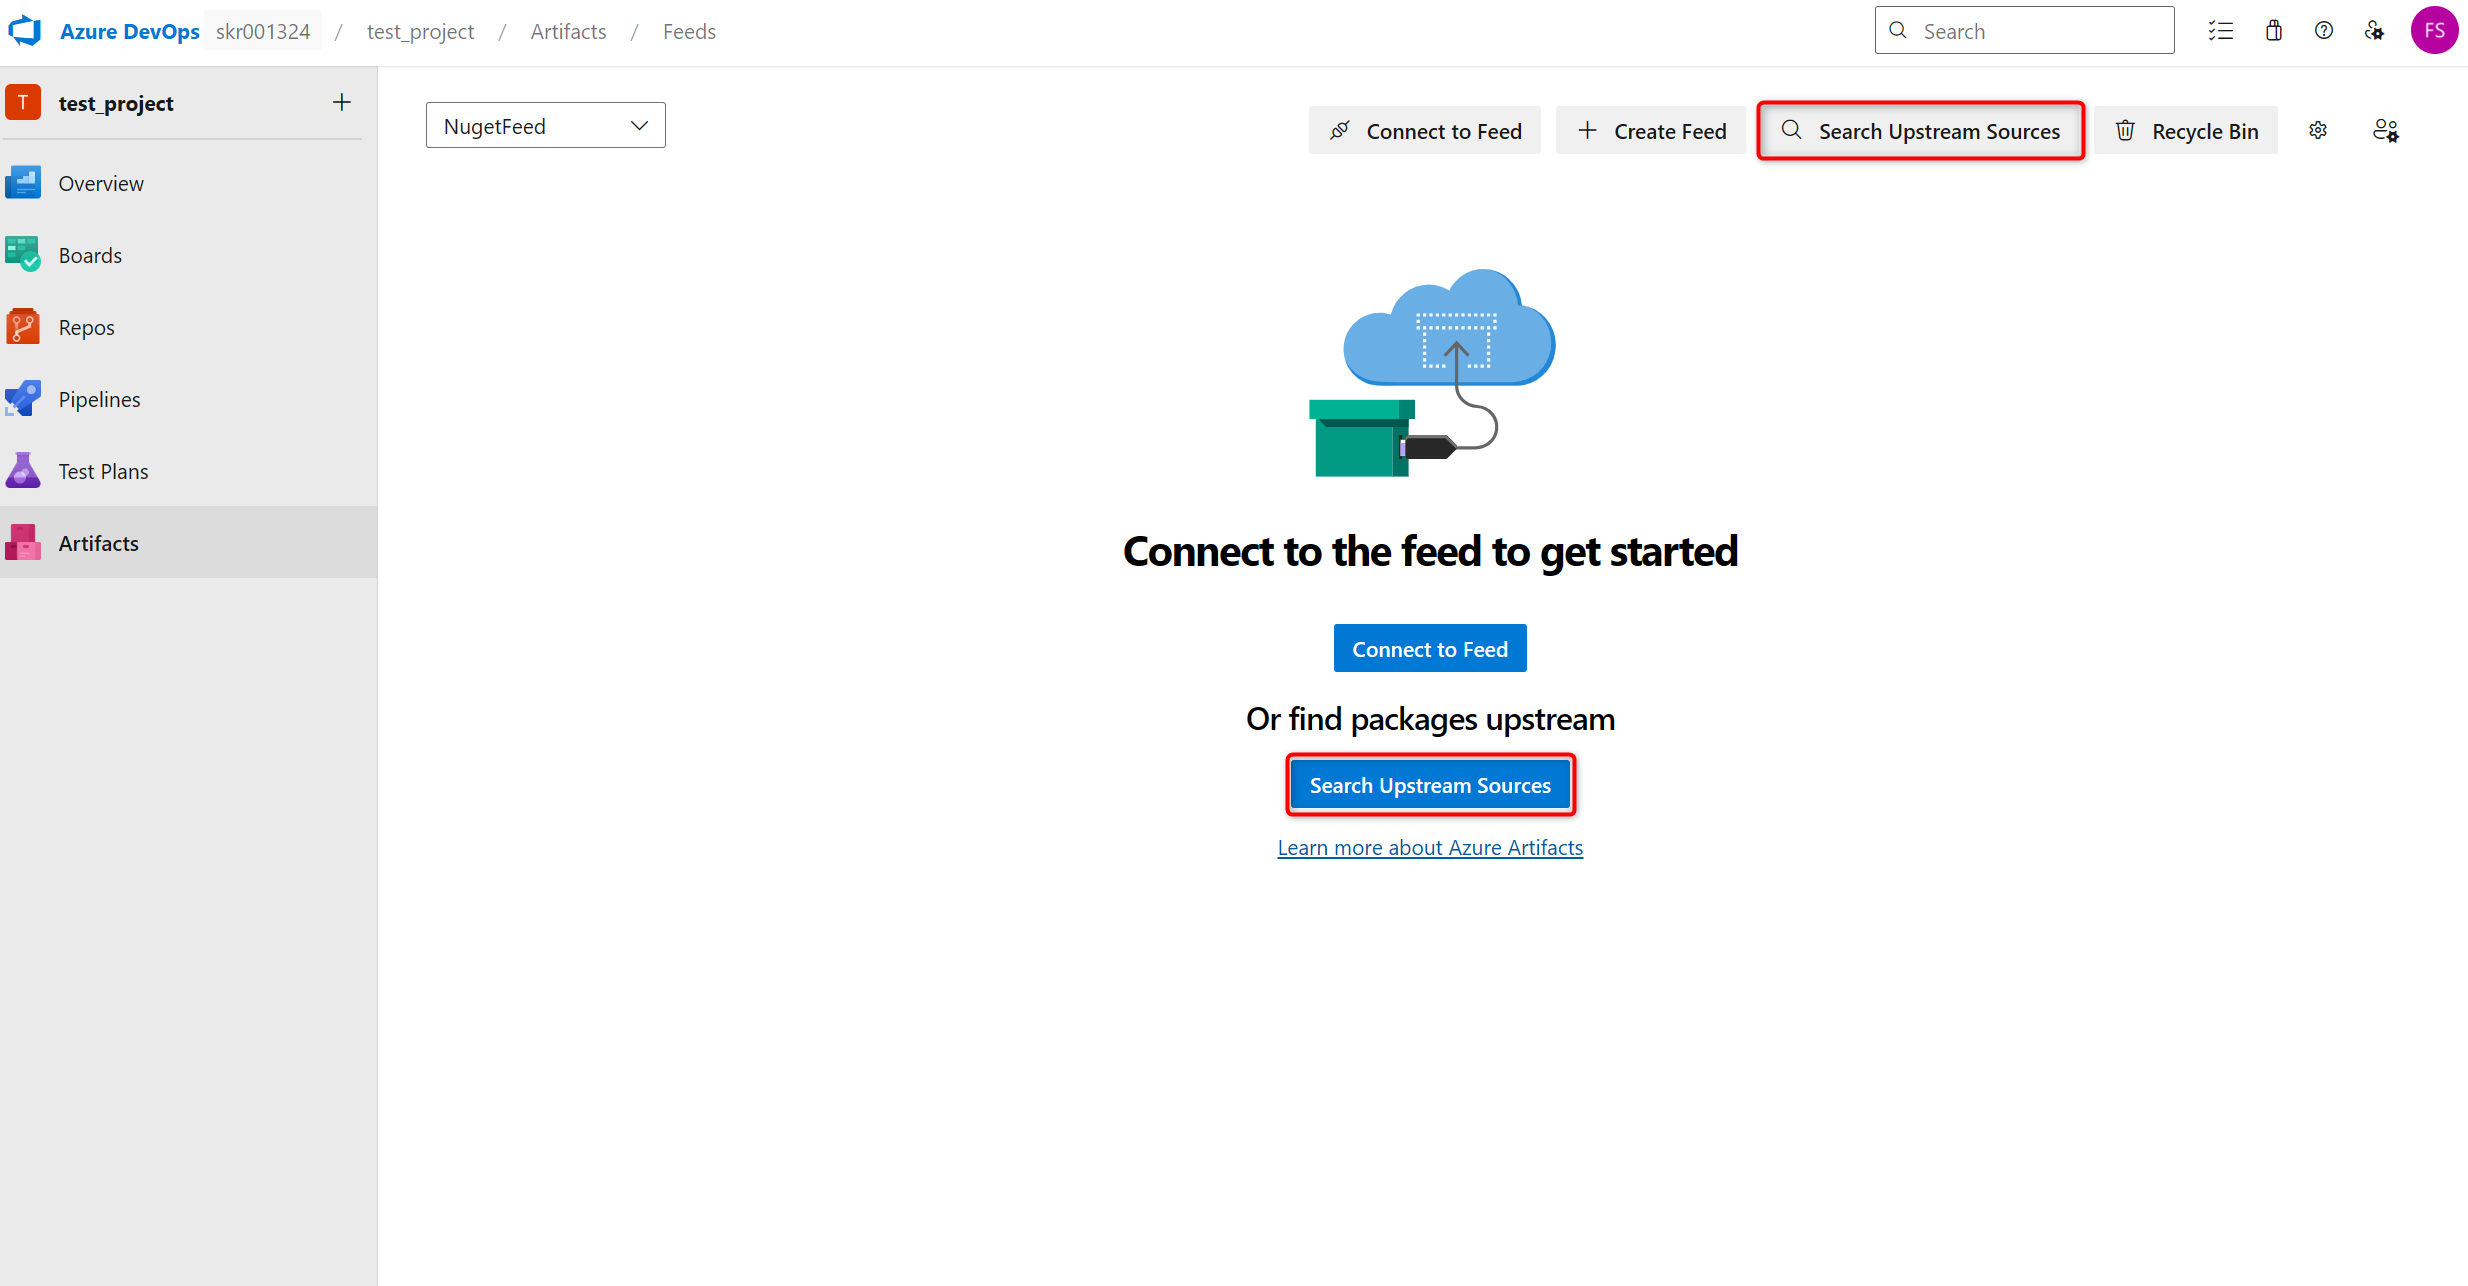Open Repos from the sidebar
This screenshot has height=1286, width=2468.
pyautogui.click(x=86, y=328)
